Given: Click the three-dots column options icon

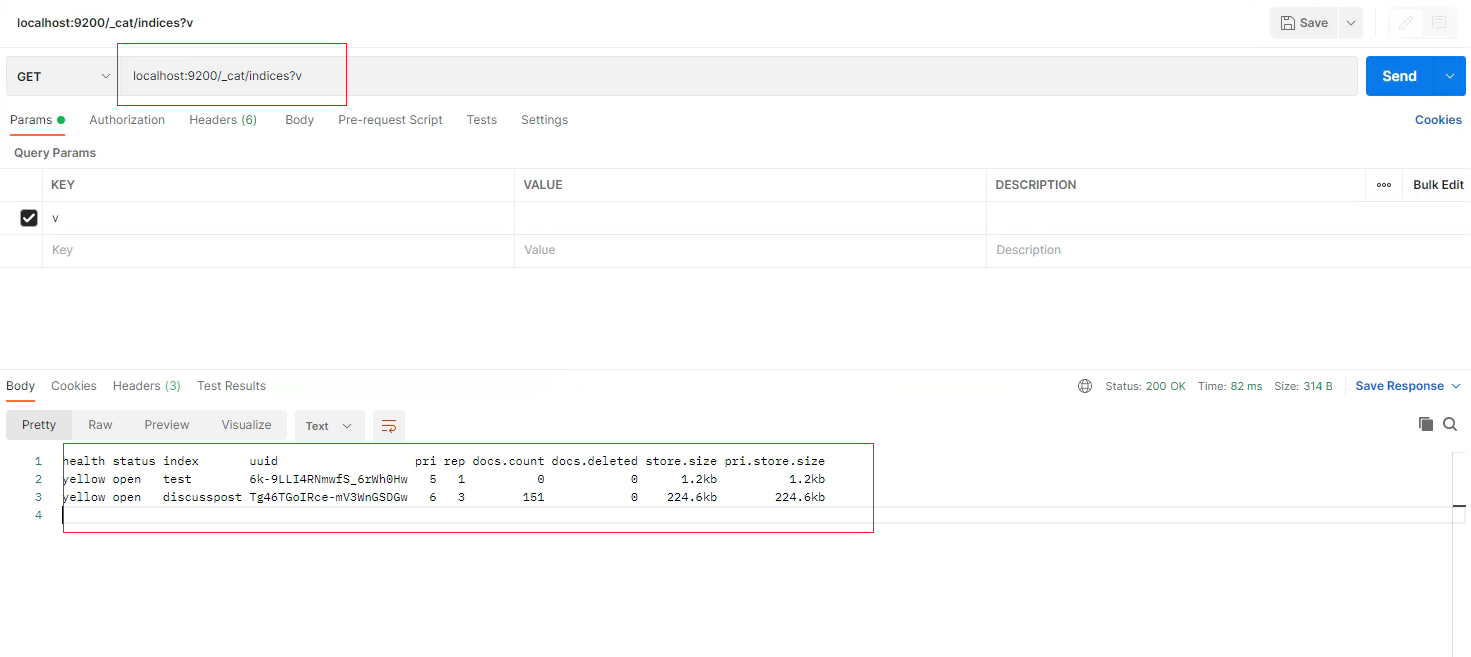Looking at the screenshot, I should point(1384,185).
